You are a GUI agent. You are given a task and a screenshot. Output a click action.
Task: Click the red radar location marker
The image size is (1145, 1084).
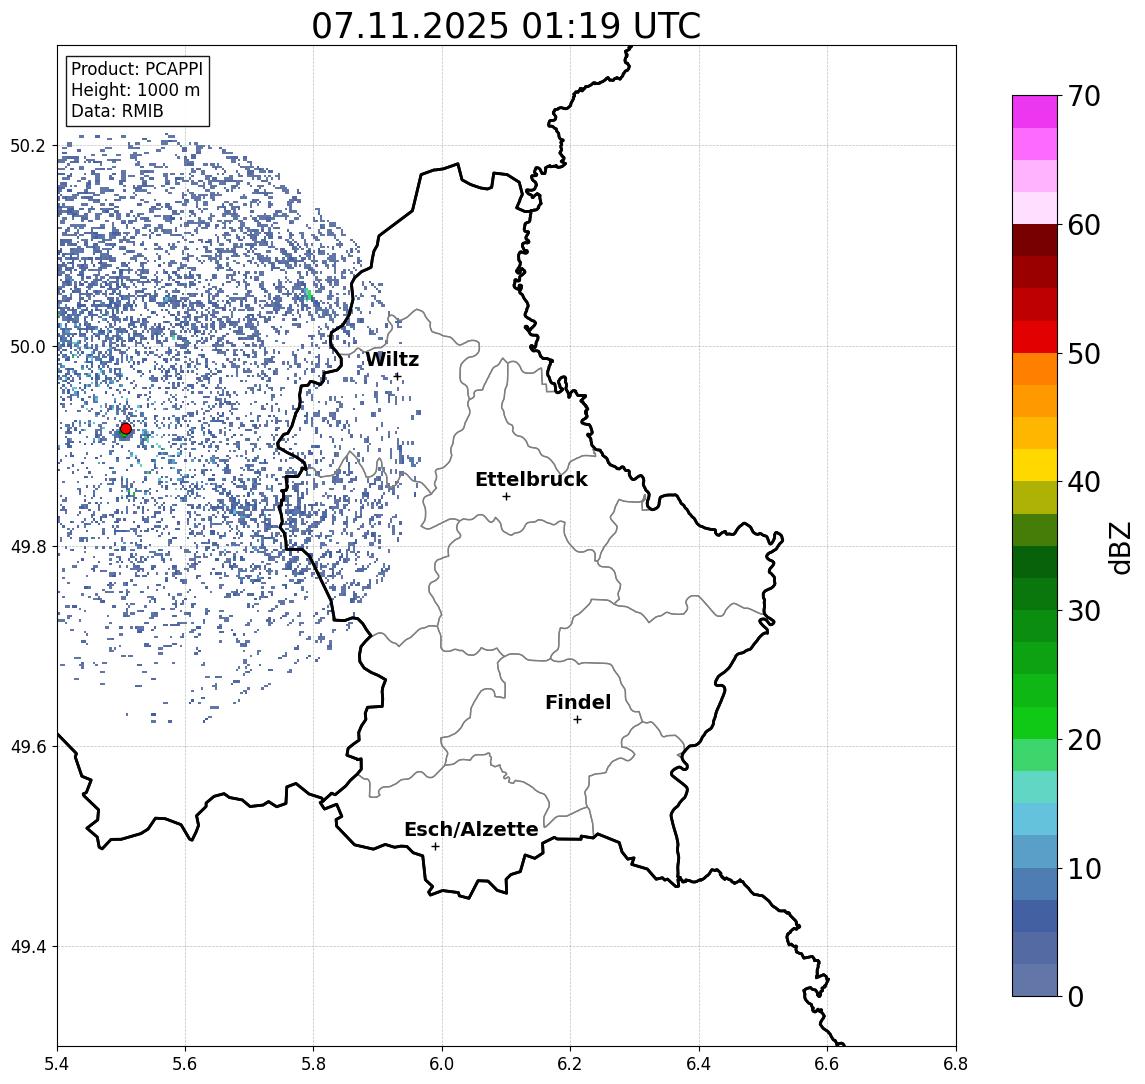point(126,429)
